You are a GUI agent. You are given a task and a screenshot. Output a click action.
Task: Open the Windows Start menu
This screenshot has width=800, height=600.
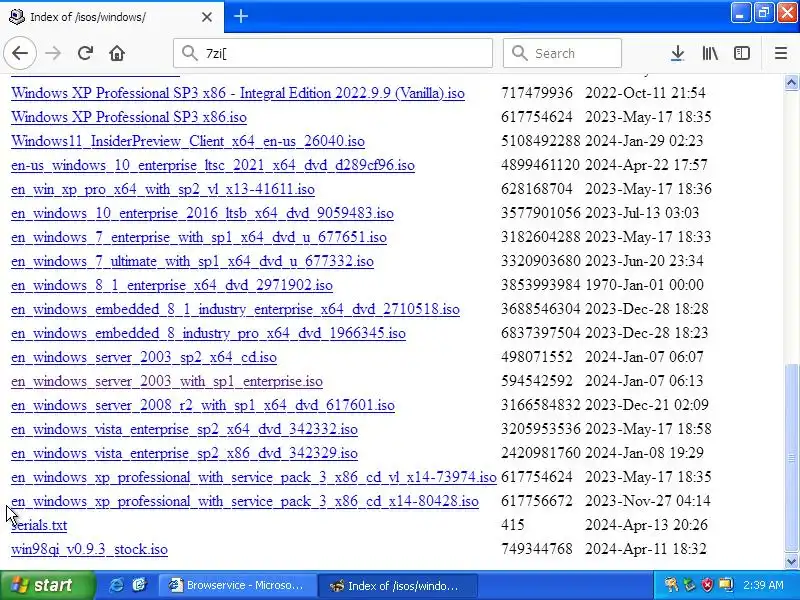point(47,585)
